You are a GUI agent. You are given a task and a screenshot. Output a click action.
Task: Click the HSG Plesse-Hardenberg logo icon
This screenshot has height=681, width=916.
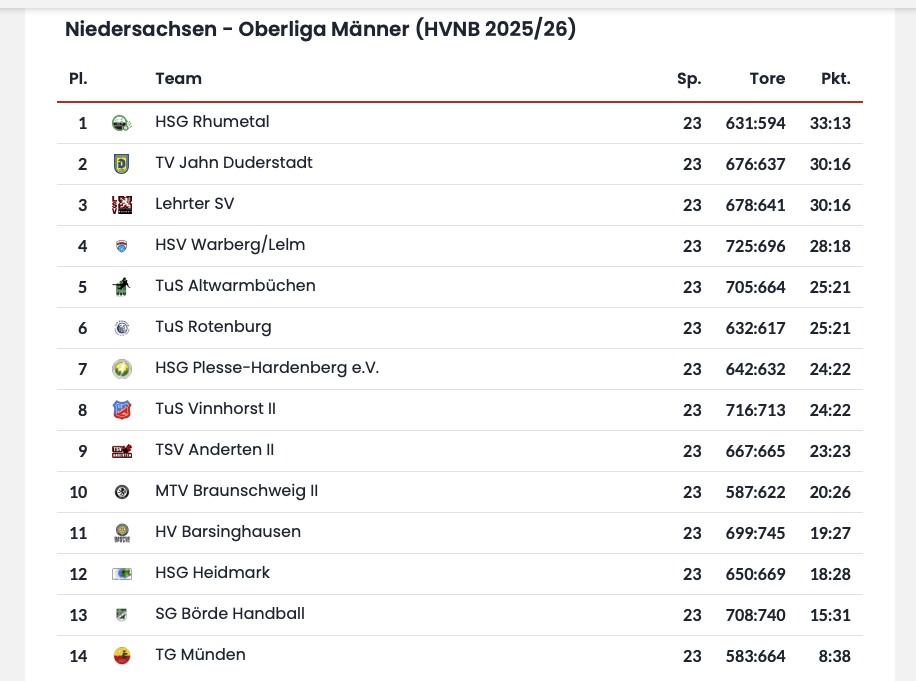(121, 369)
